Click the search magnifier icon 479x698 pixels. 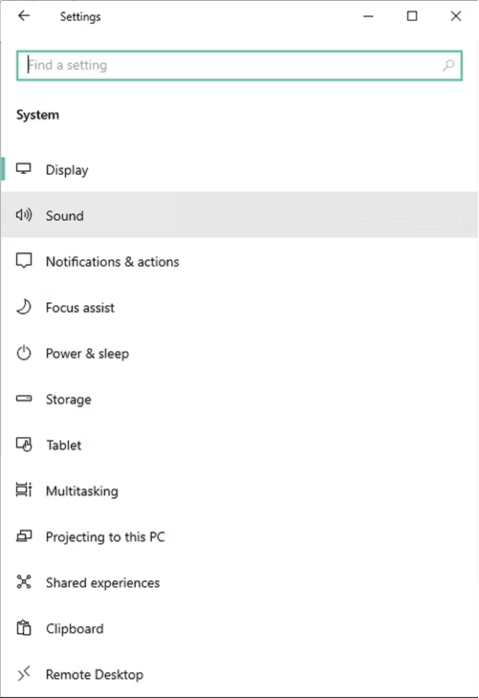(x=448, y=65)
